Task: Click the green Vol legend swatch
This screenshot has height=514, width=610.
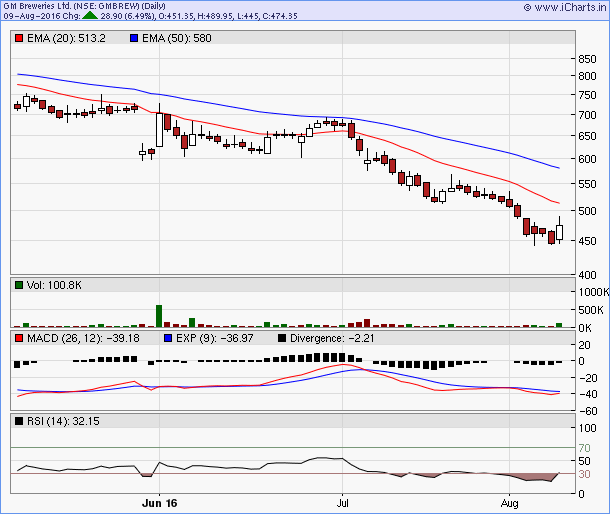Action: (18, 285)
